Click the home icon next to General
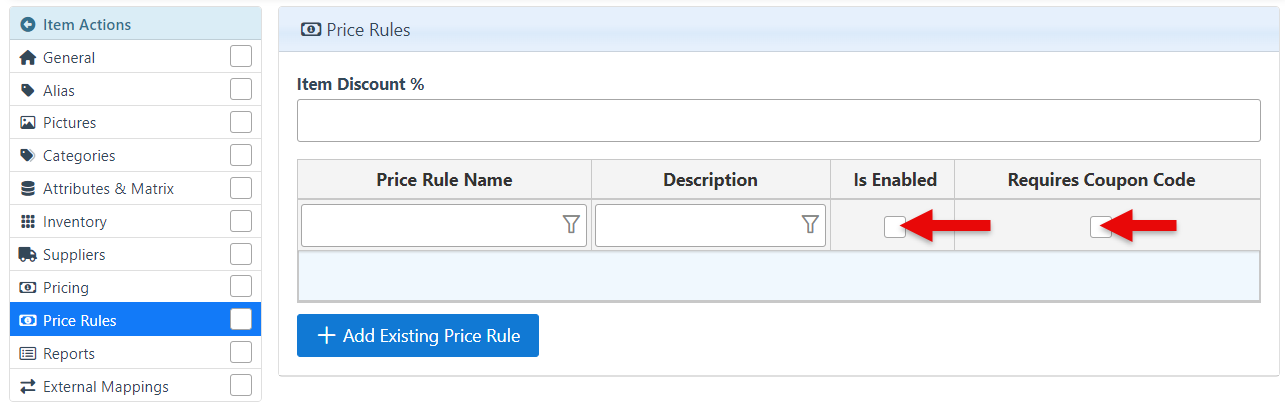Screen dimensions: 1285x416 click(28, 58)
